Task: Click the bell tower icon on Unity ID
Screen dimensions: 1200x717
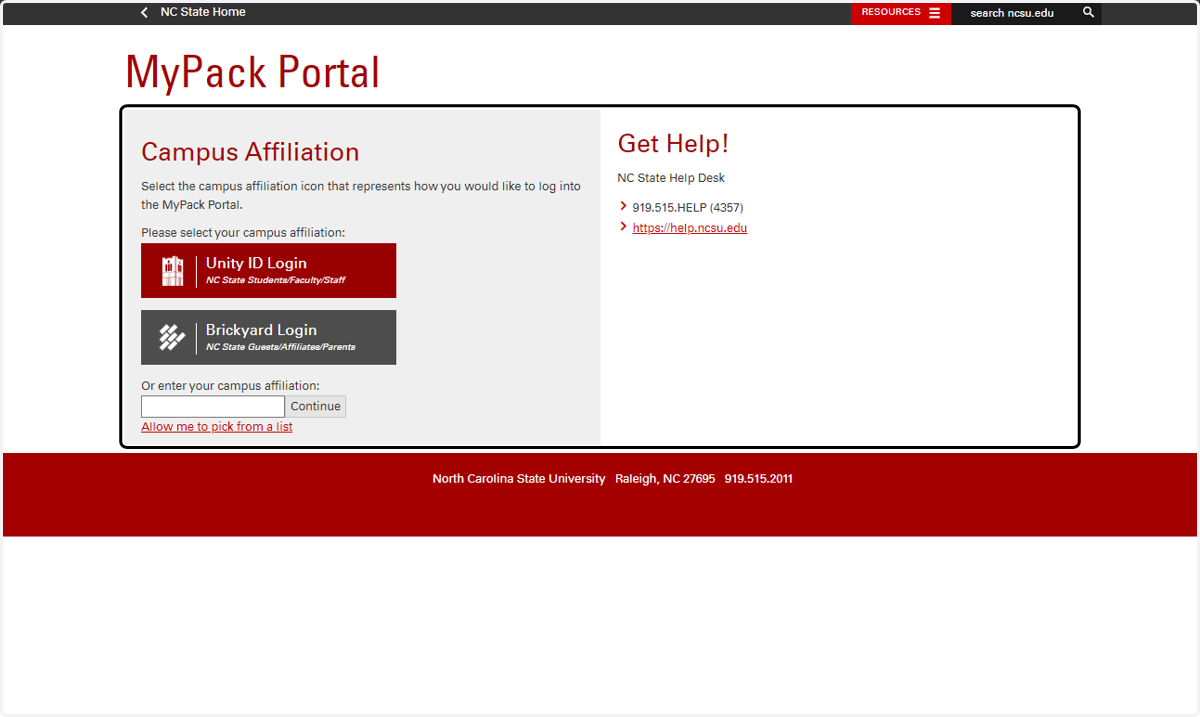Action: (173, 271)
